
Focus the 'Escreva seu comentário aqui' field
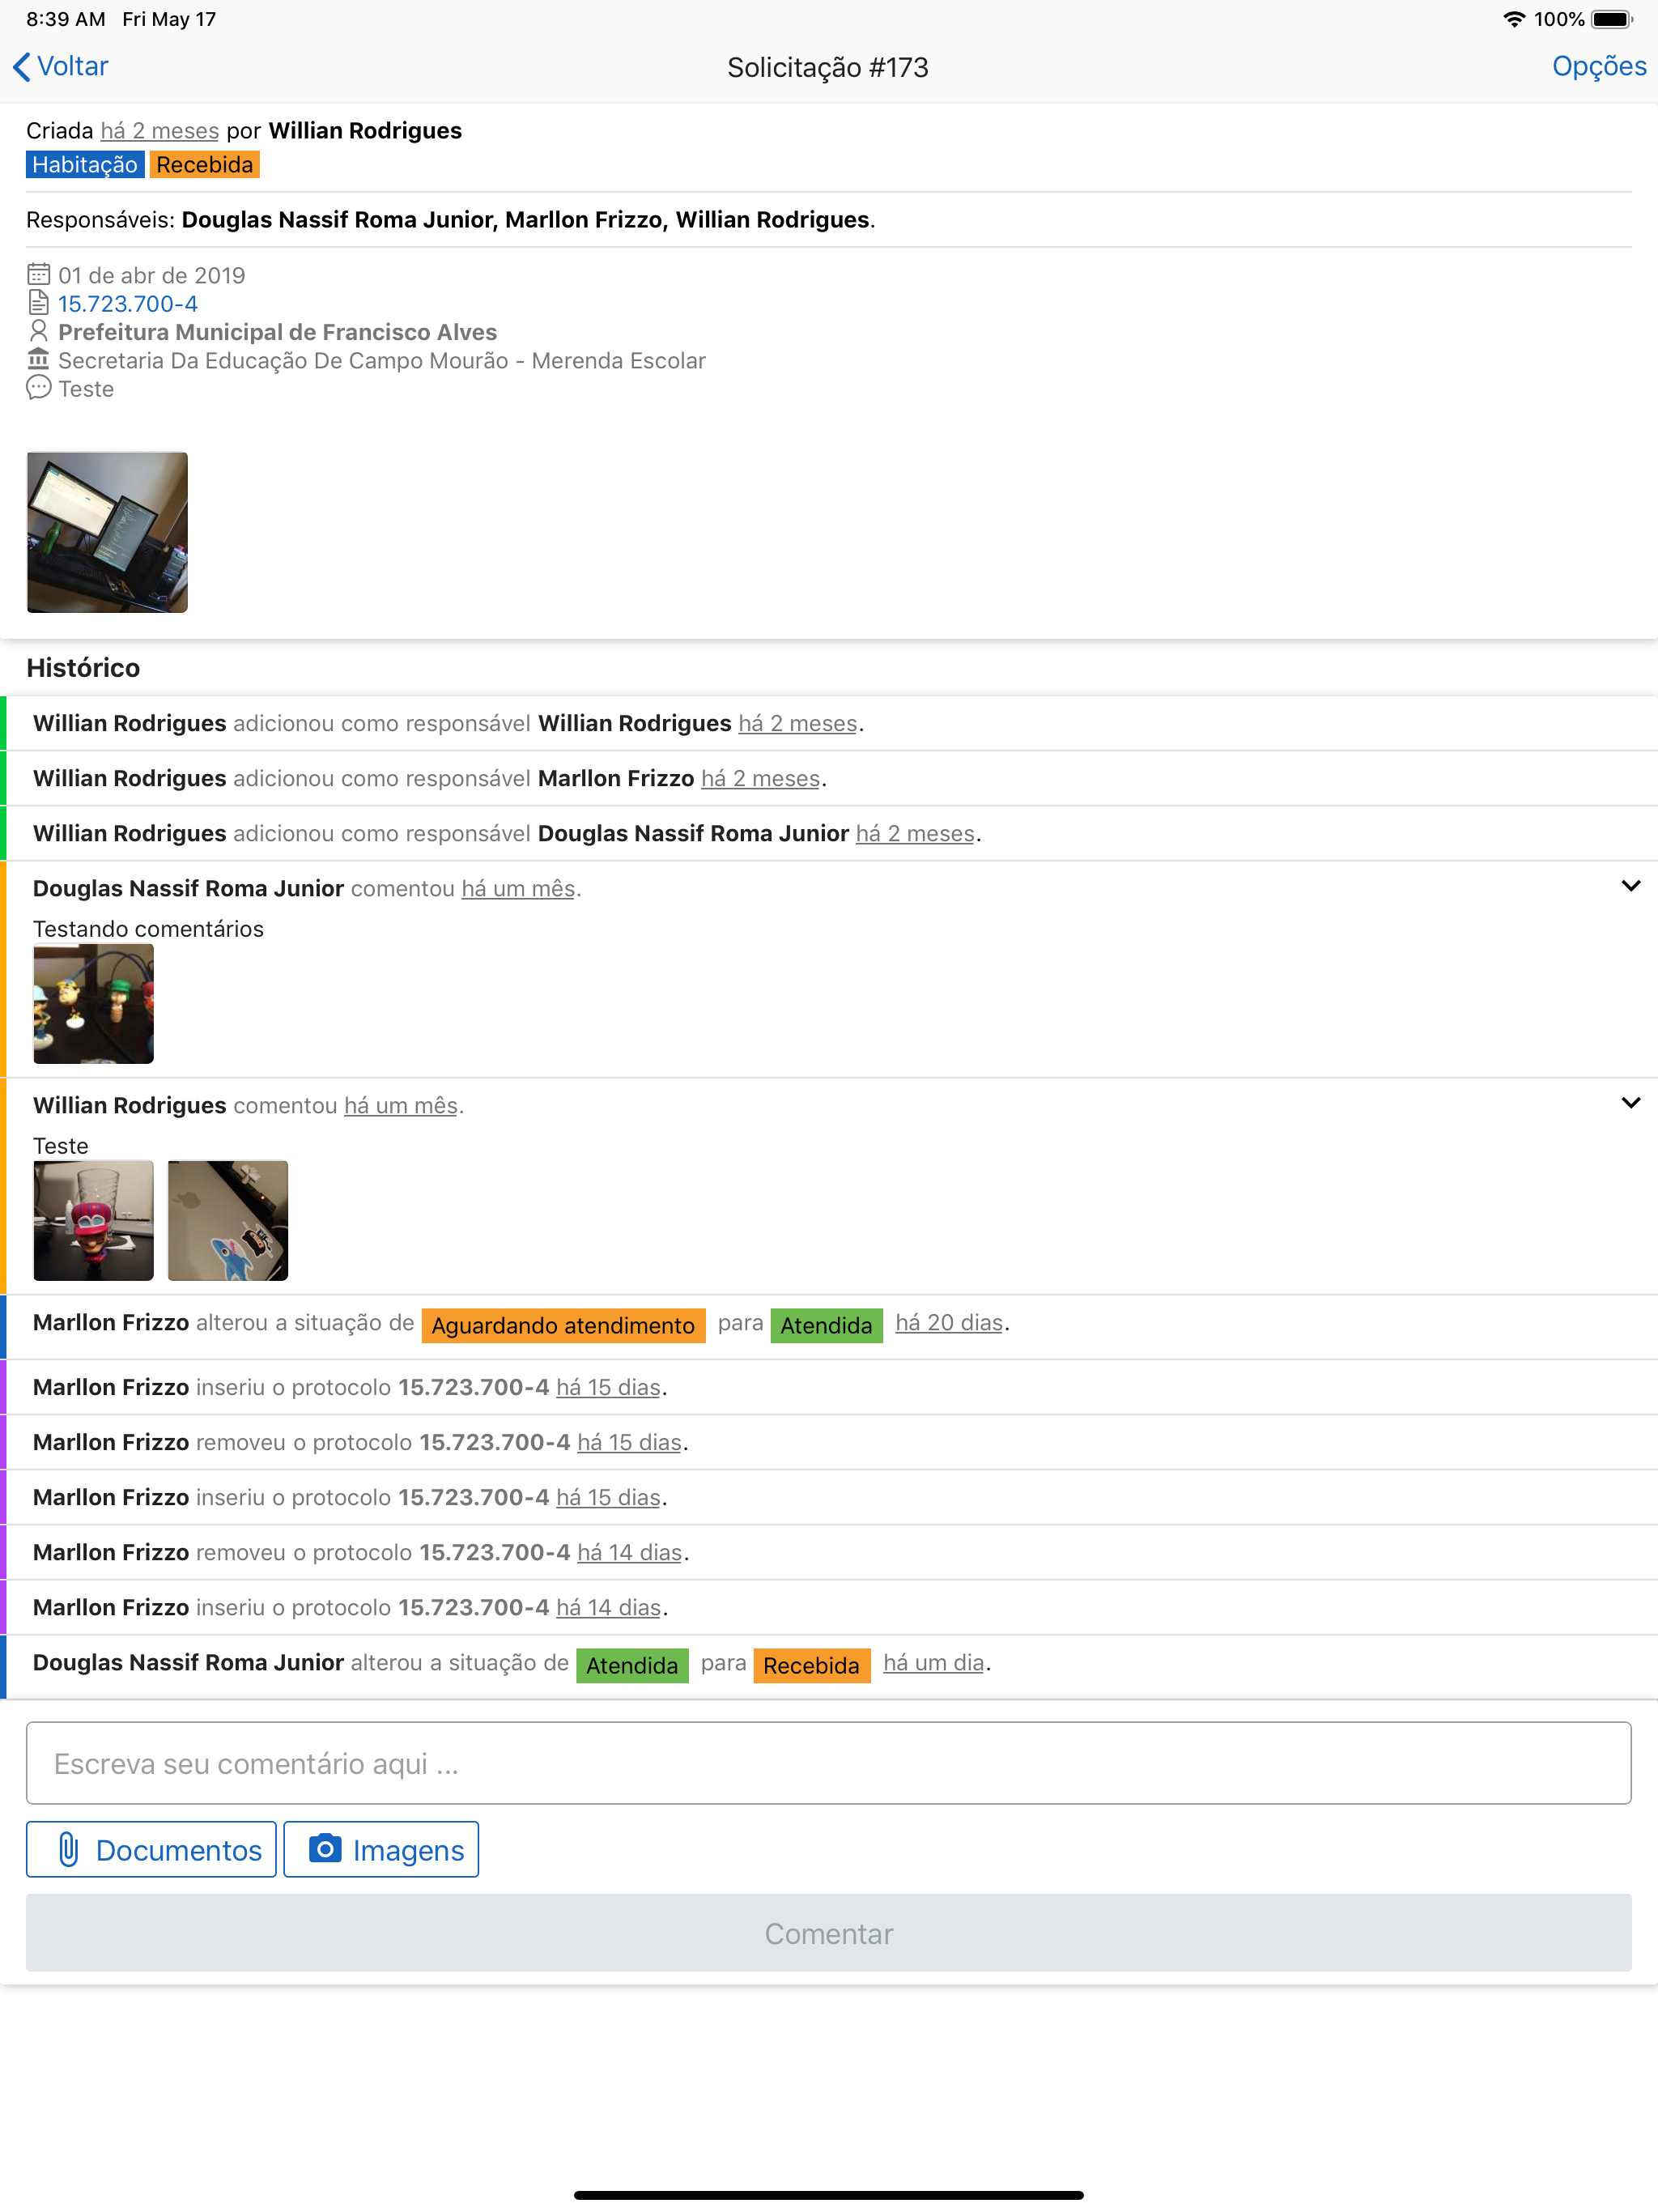829,1763
